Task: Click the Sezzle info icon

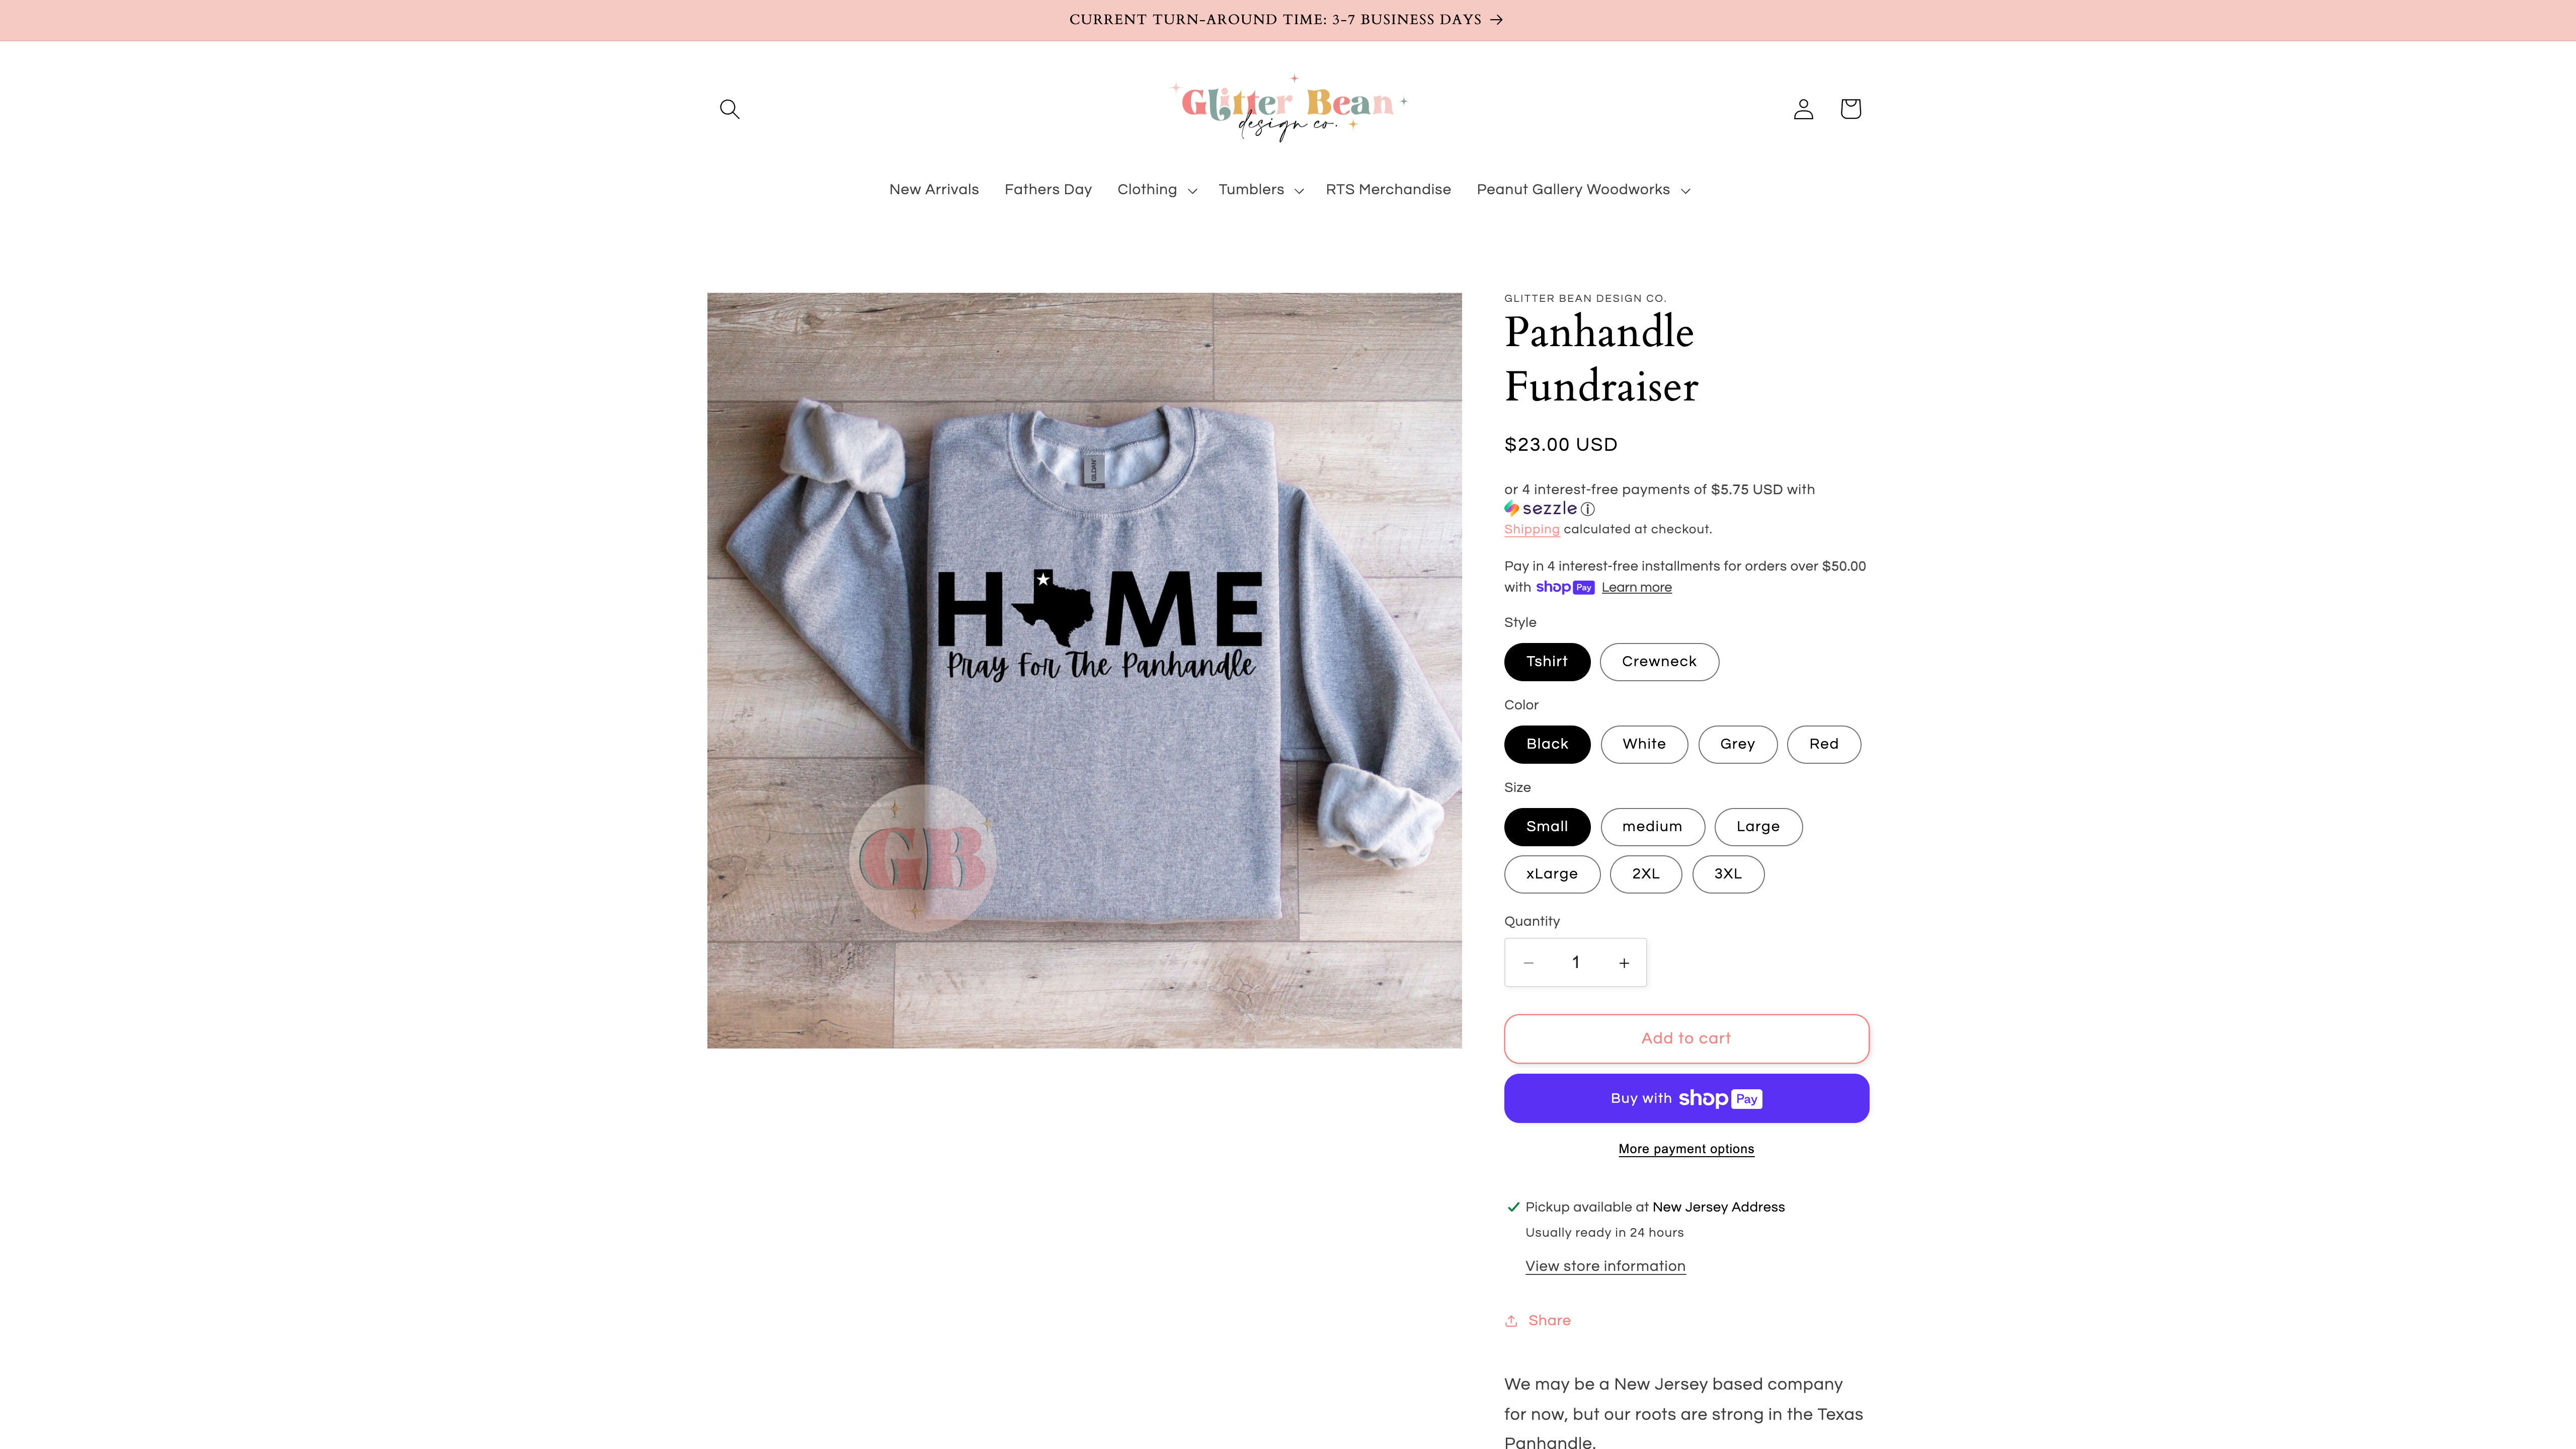Action: [x=1587, y=509]
